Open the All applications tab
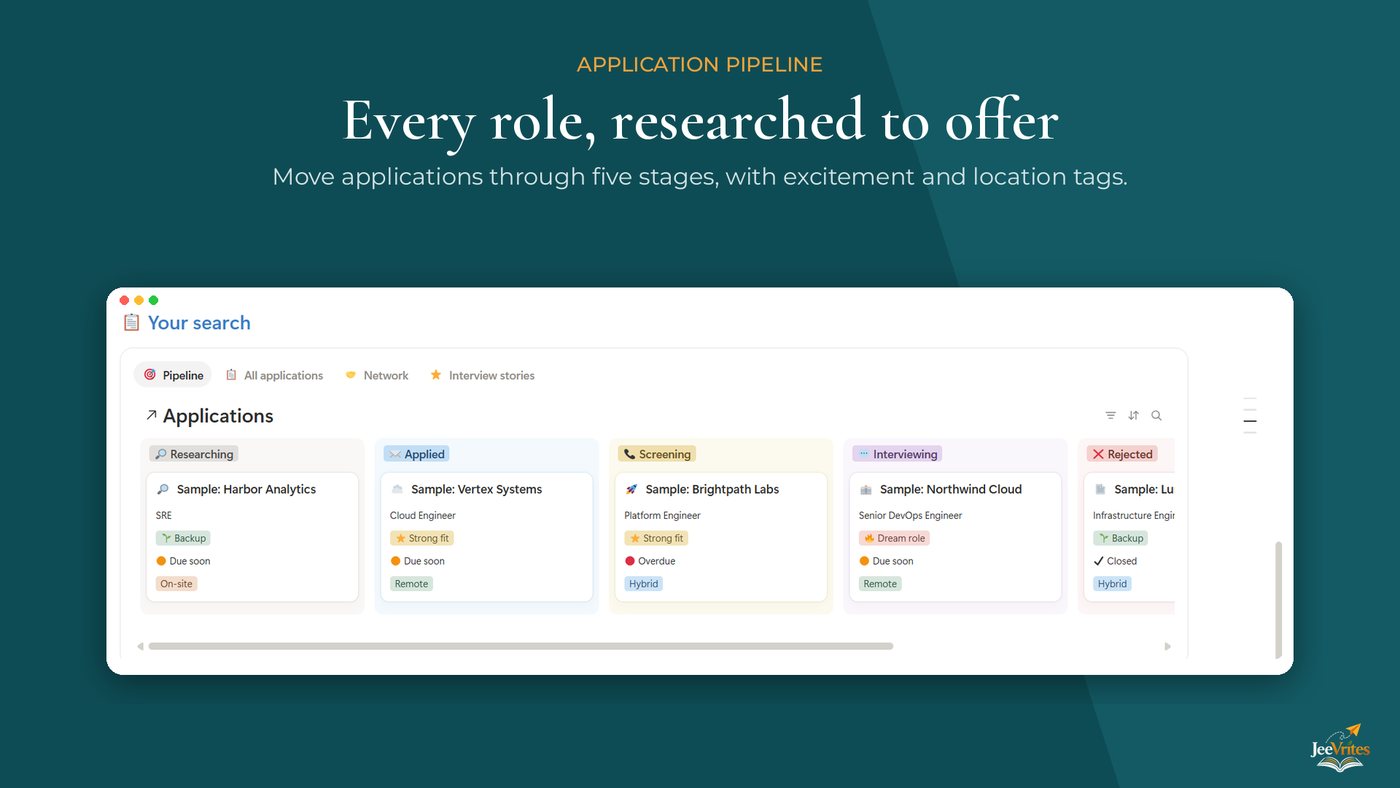Screen dimensions: 1400x788 274,375
